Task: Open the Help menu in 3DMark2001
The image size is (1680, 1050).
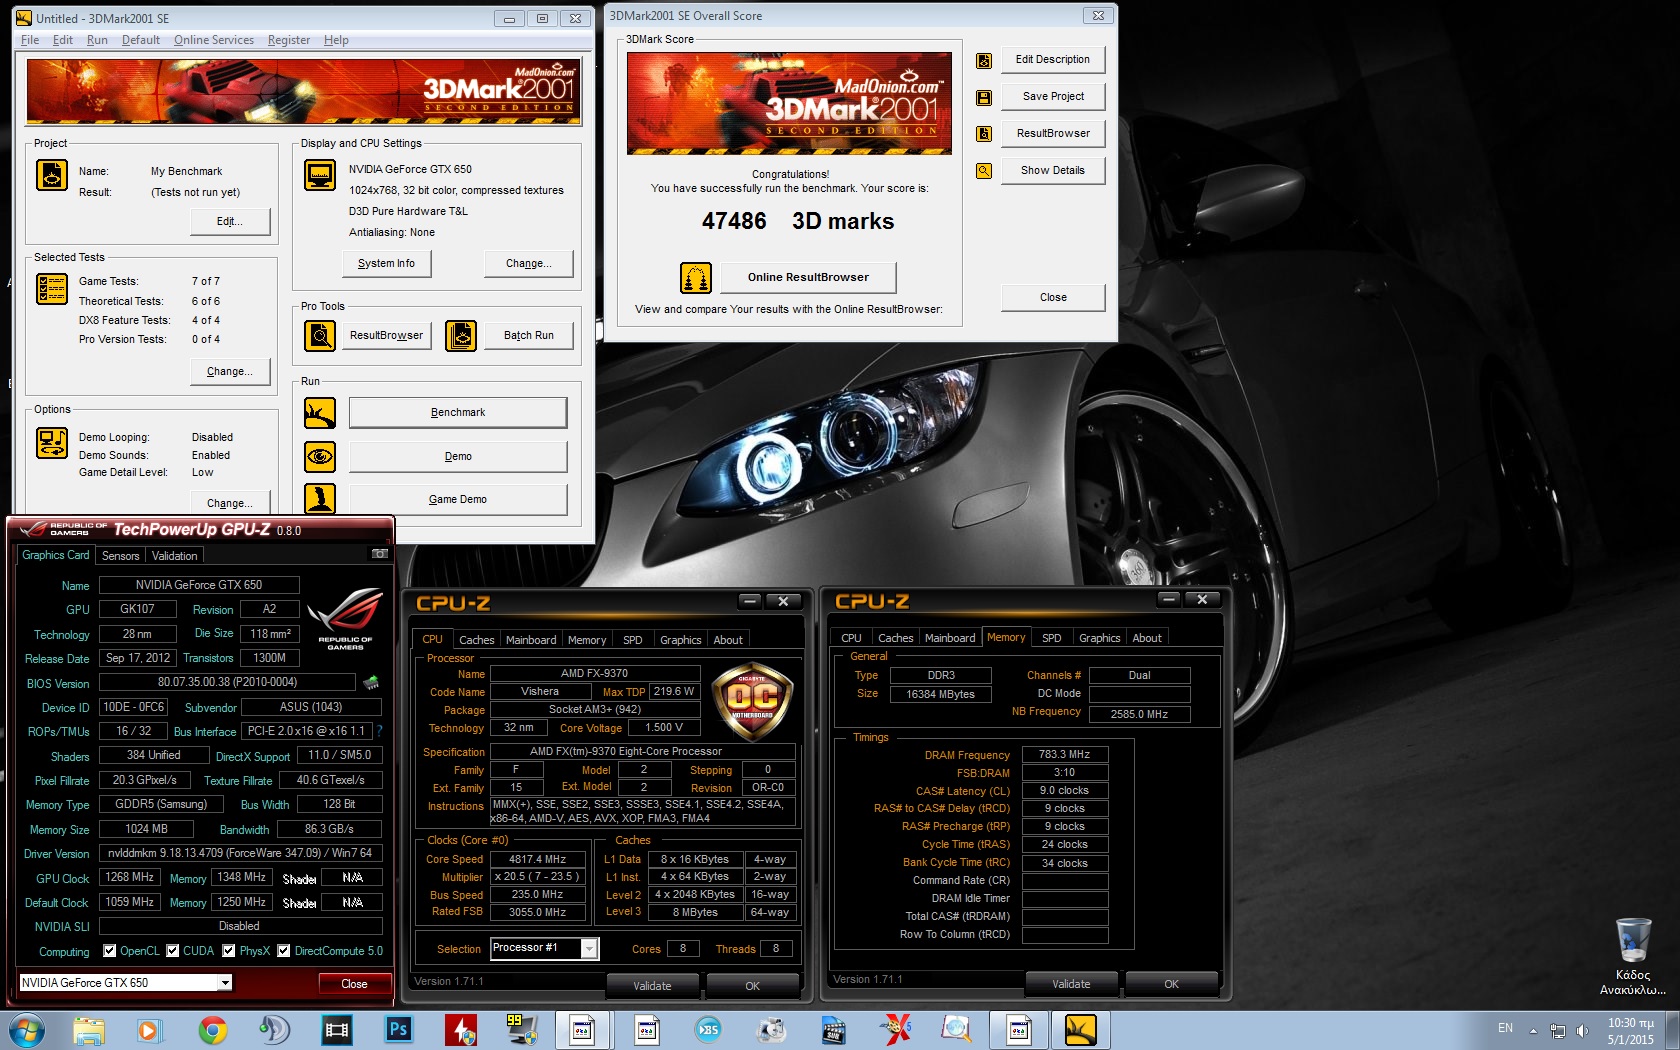Action: (x=336, y=40)
